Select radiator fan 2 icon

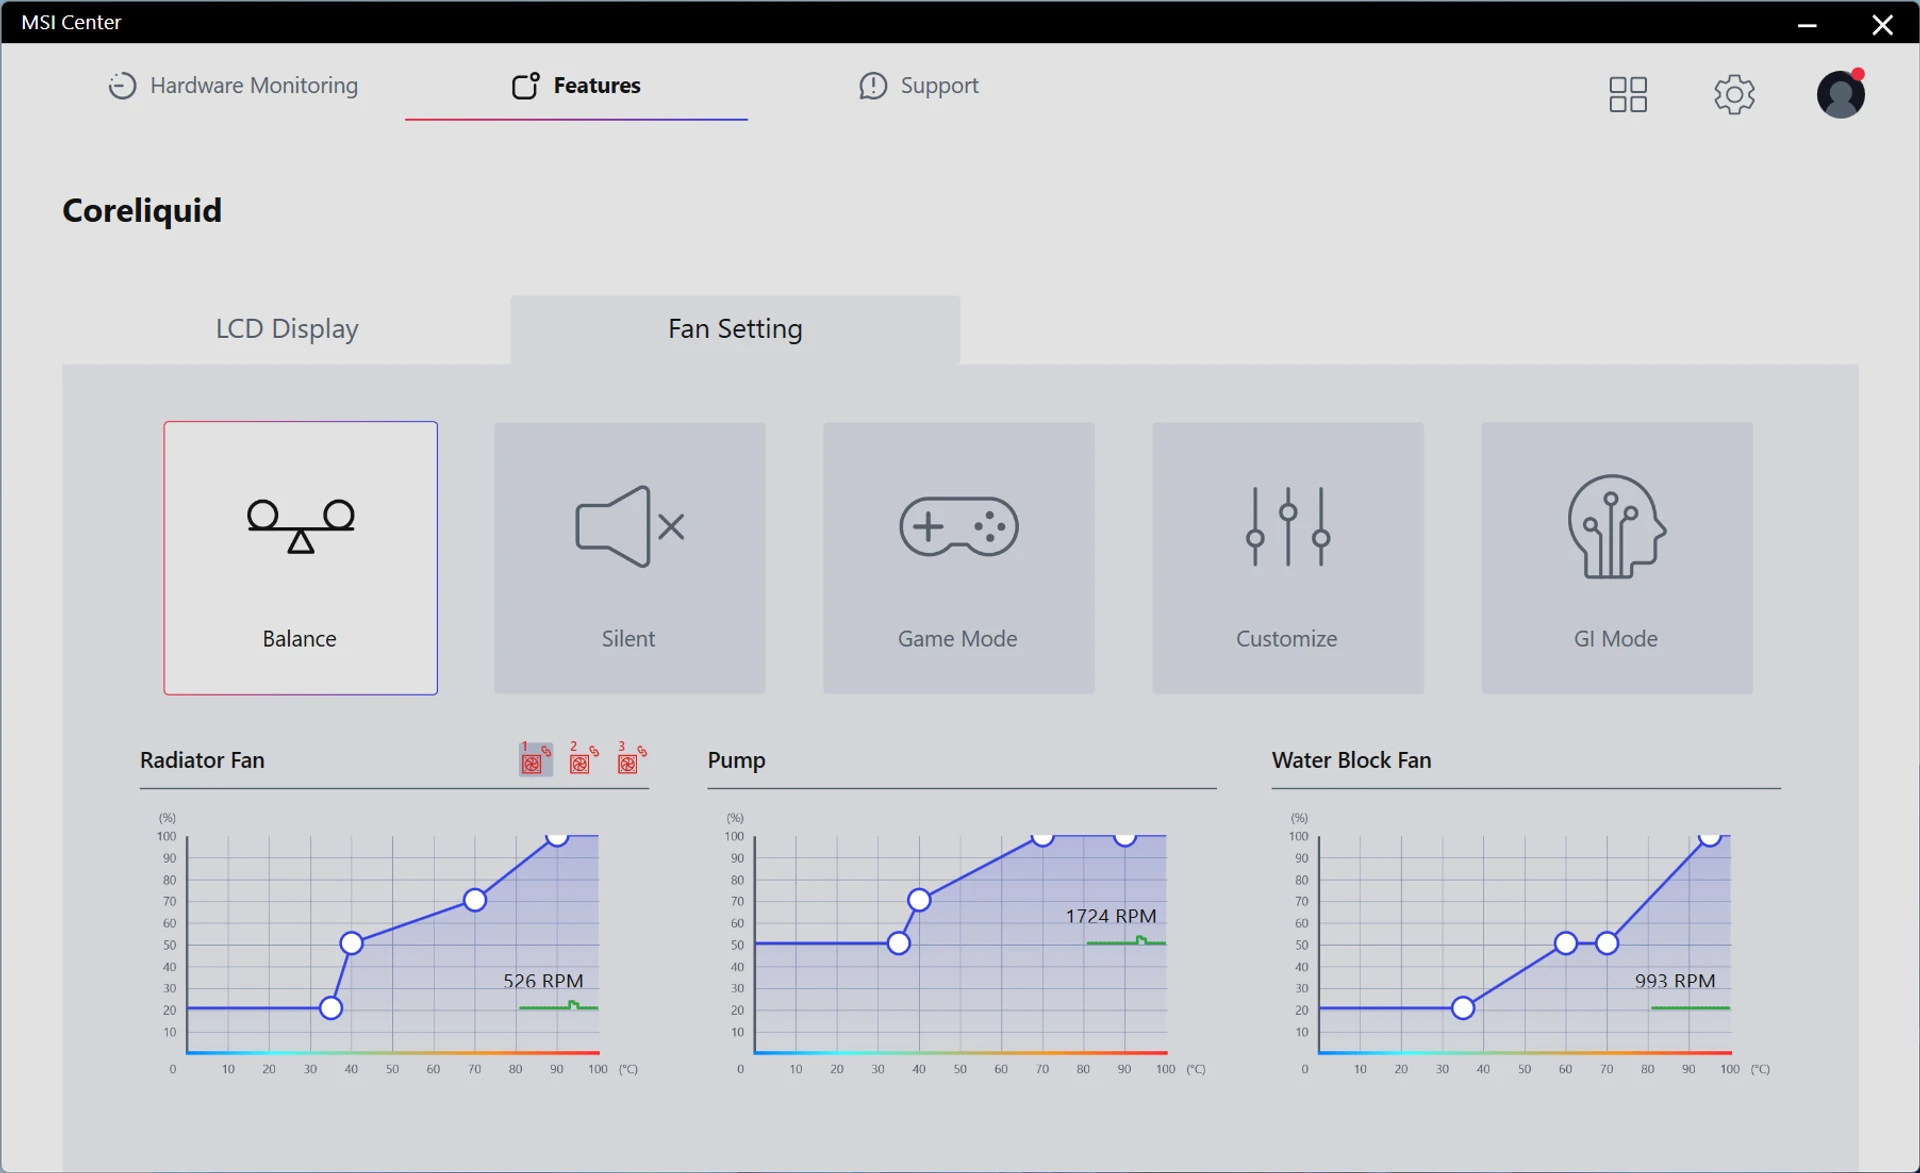coord(582,759)
